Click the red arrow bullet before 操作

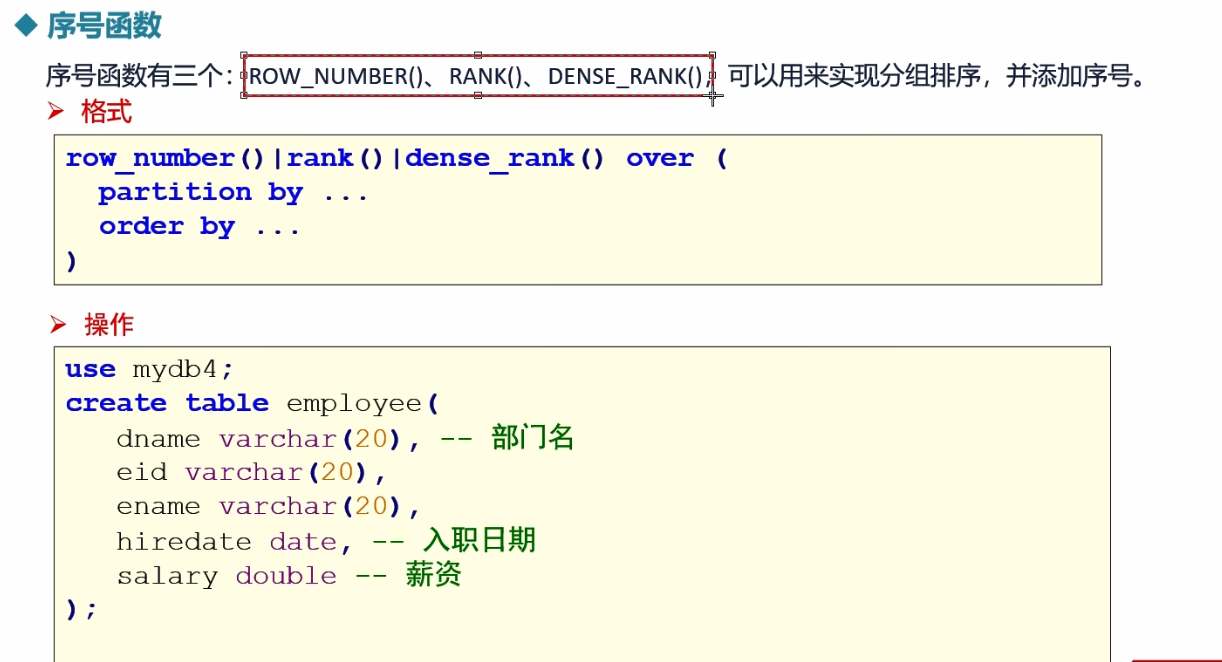58,324
